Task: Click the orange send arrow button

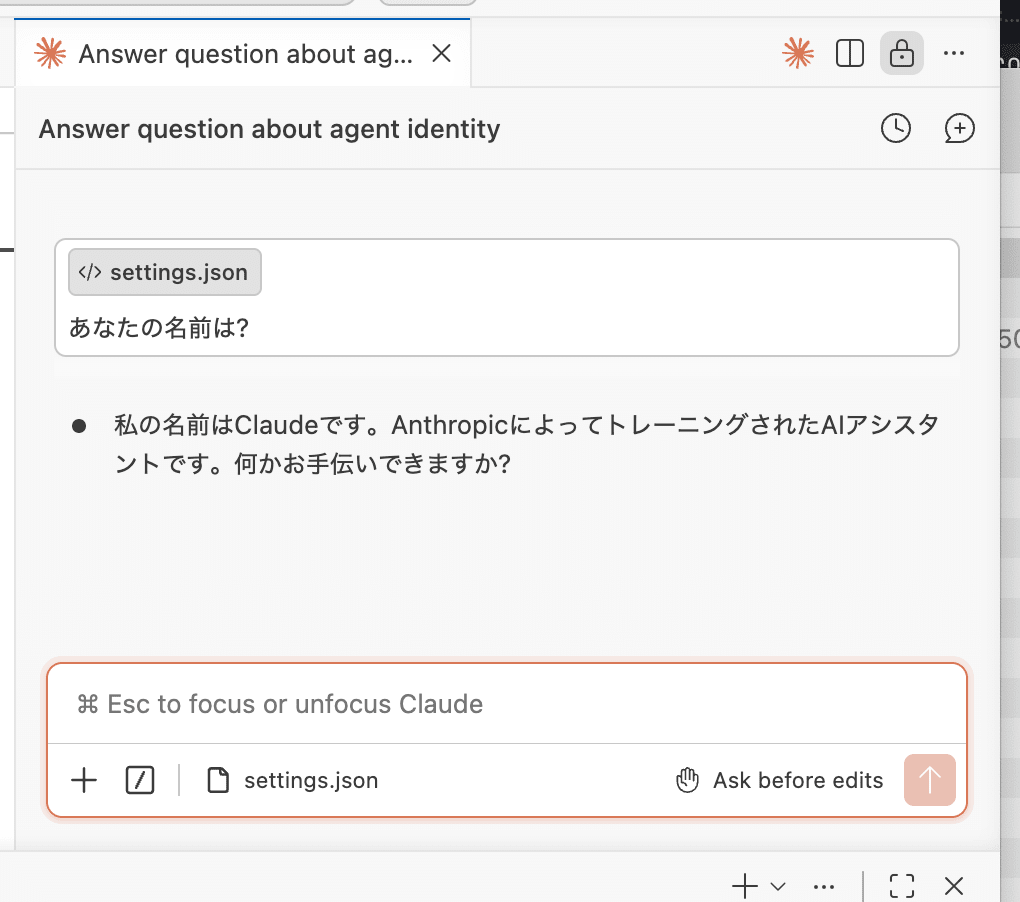Action: (929, 780)
